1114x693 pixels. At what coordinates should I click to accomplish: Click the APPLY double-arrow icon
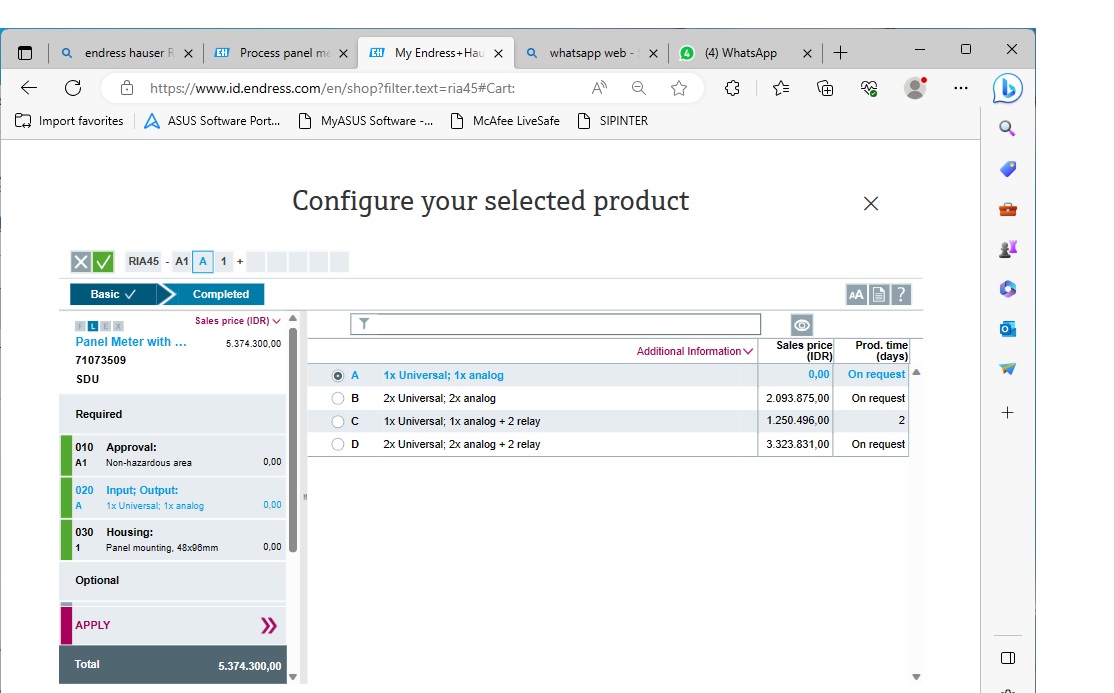point(269,625)
